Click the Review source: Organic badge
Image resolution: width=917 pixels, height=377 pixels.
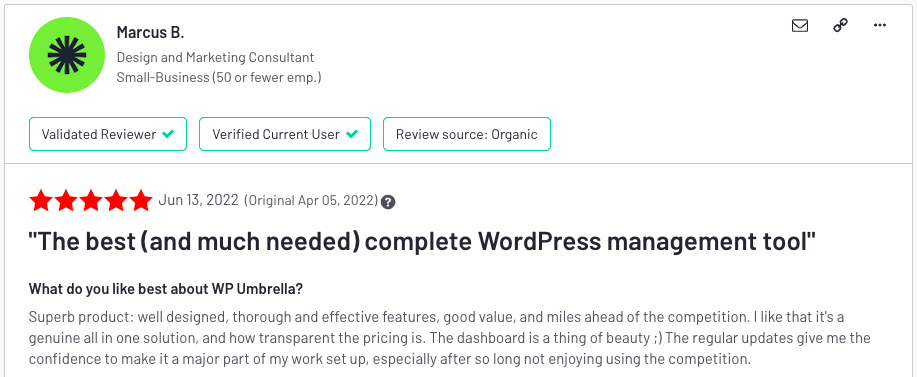(467, 134)
